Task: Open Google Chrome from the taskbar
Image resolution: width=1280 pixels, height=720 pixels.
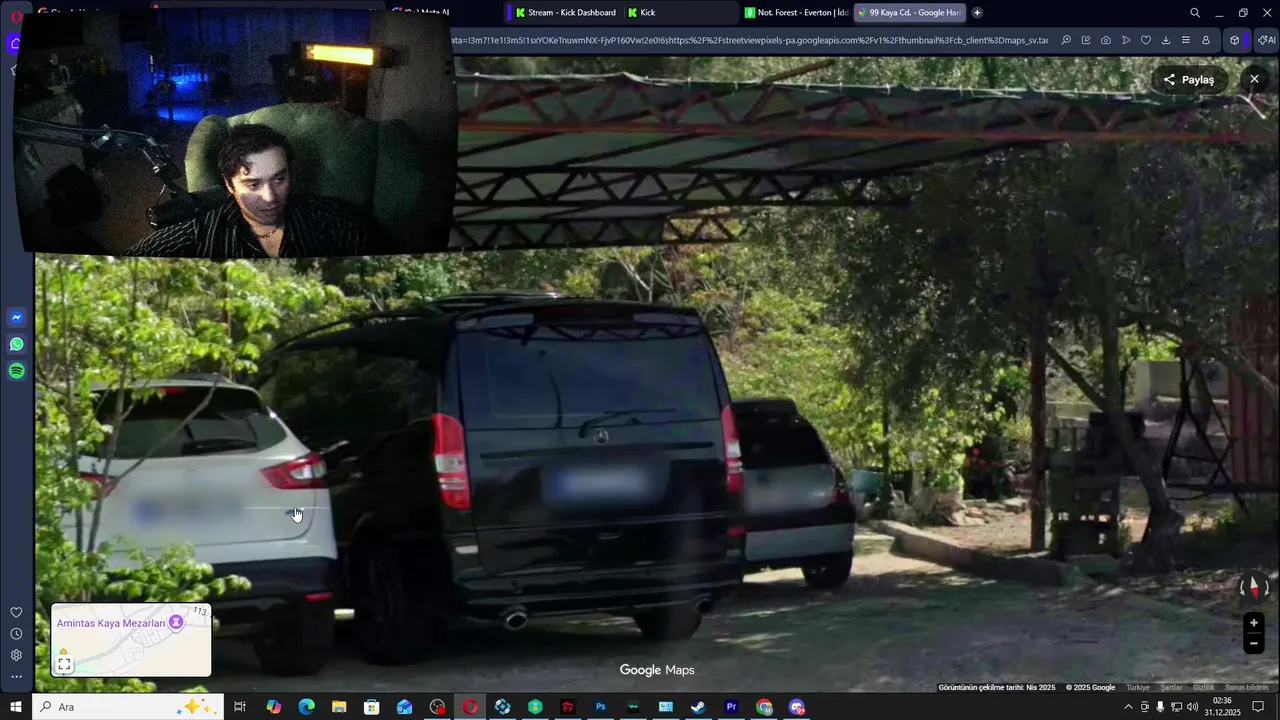Action: (764, 707)
